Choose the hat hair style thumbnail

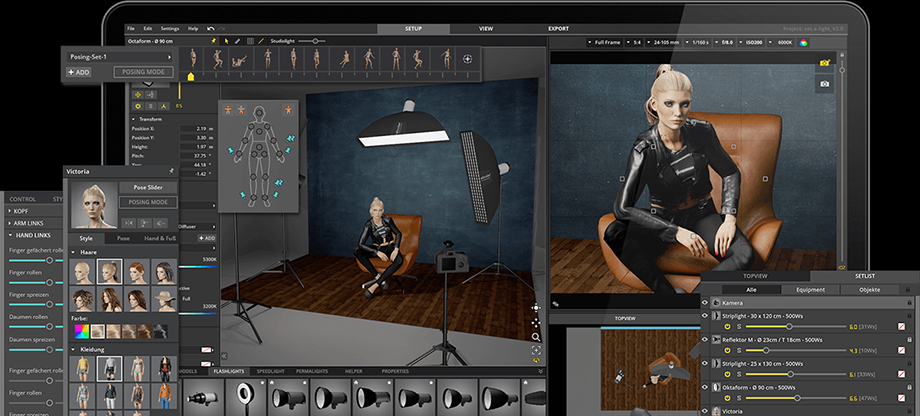(164, 300)
